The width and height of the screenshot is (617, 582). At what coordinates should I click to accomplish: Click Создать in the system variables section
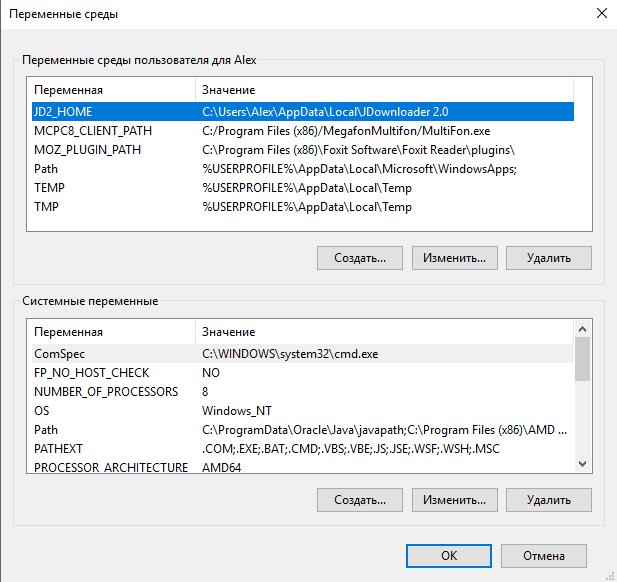click(359, 499)
